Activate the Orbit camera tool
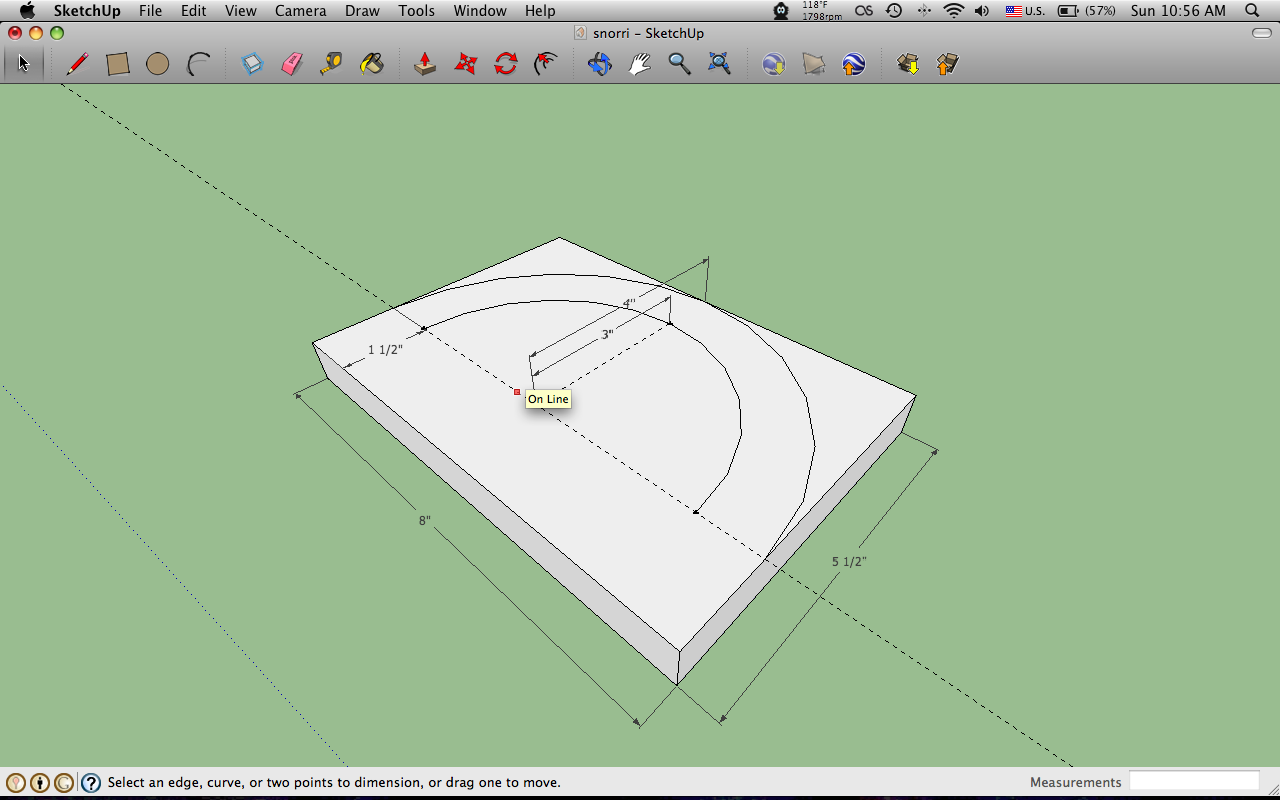Screen dimensions: 1280x800 tap(599, 64)
